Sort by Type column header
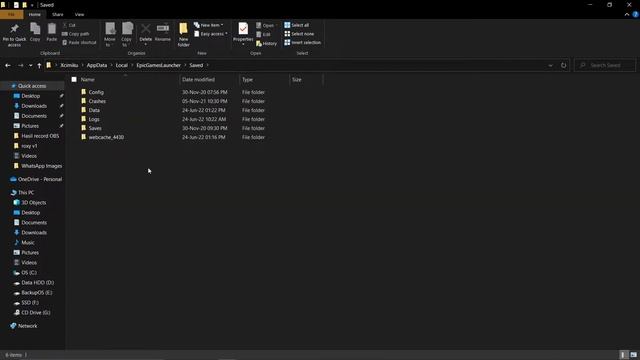Screen dimensions: 640x360 point(247,80)
